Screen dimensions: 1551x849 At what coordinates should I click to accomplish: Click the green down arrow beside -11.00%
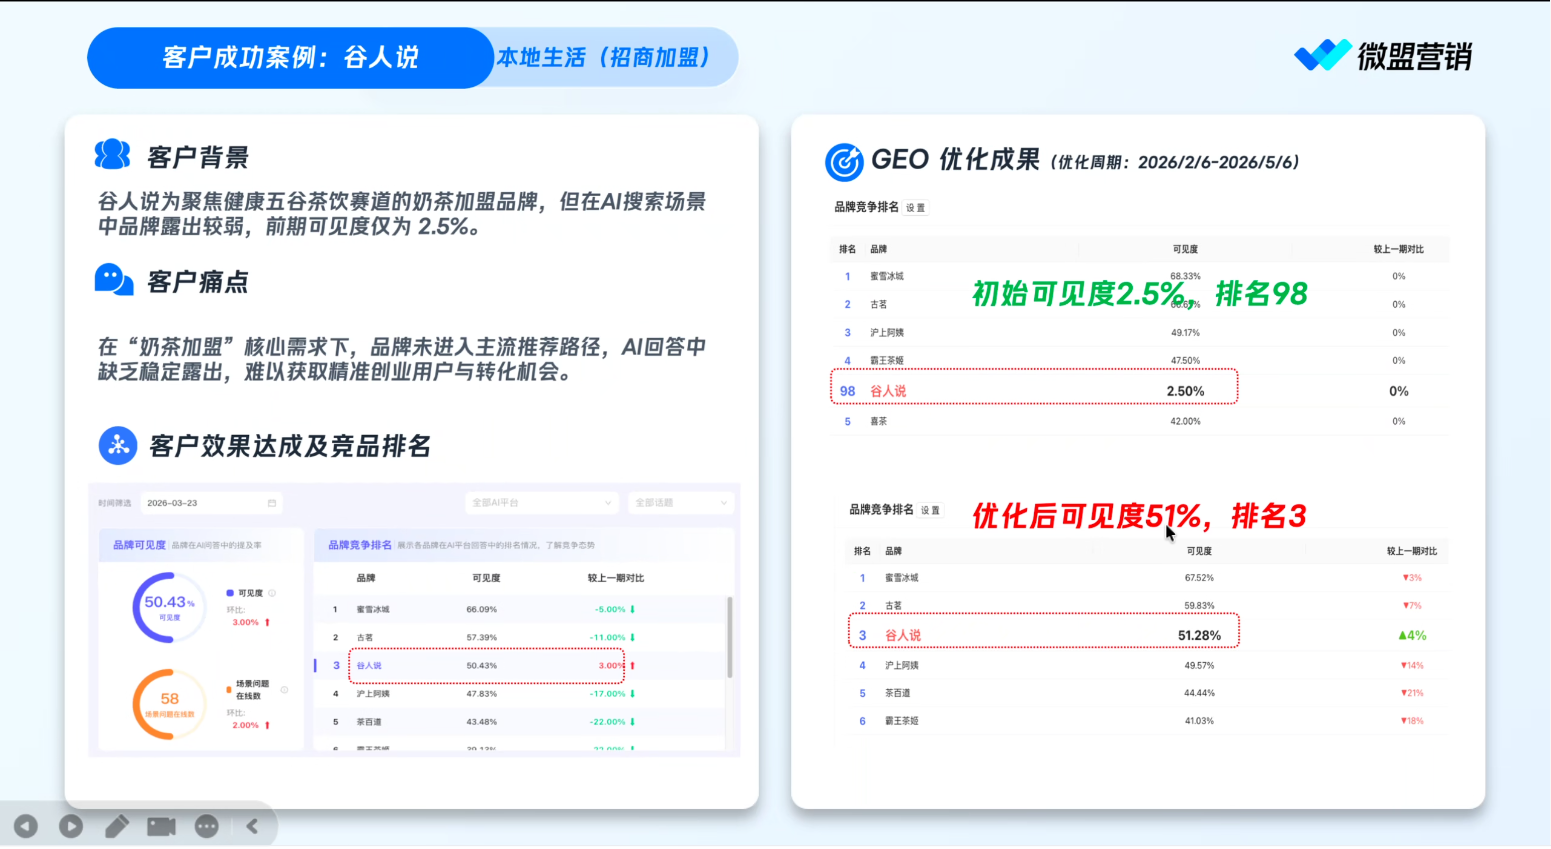[632, 637]
